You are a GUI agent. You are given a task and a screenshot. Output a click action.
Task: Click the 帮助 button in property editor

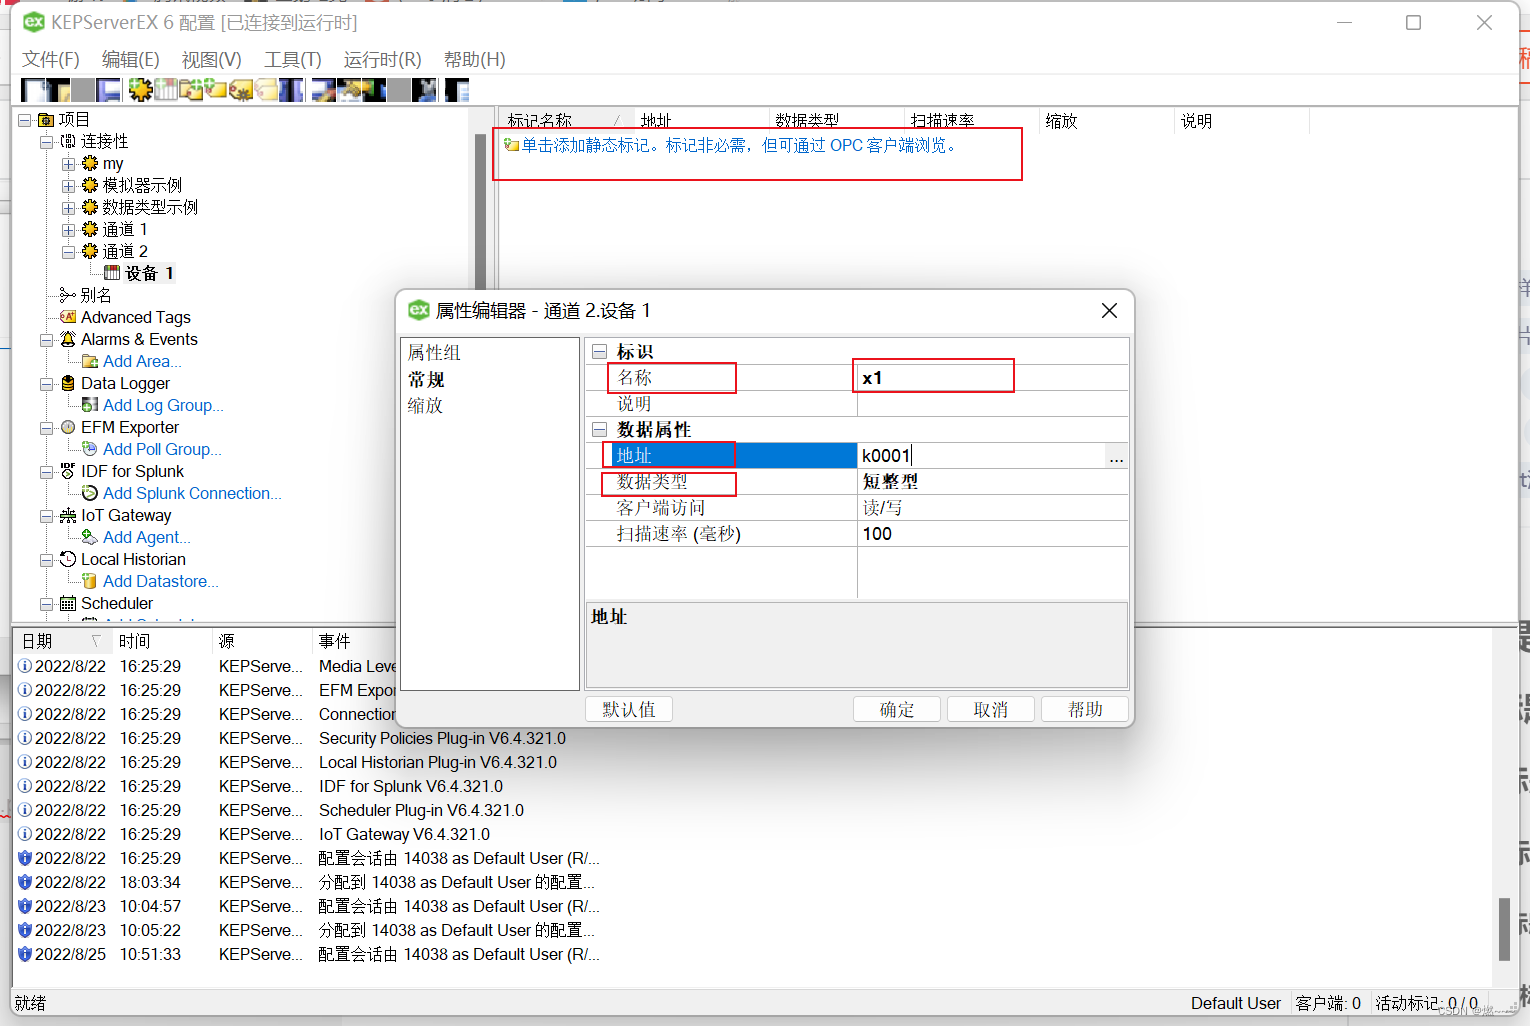click(1085, 709)
